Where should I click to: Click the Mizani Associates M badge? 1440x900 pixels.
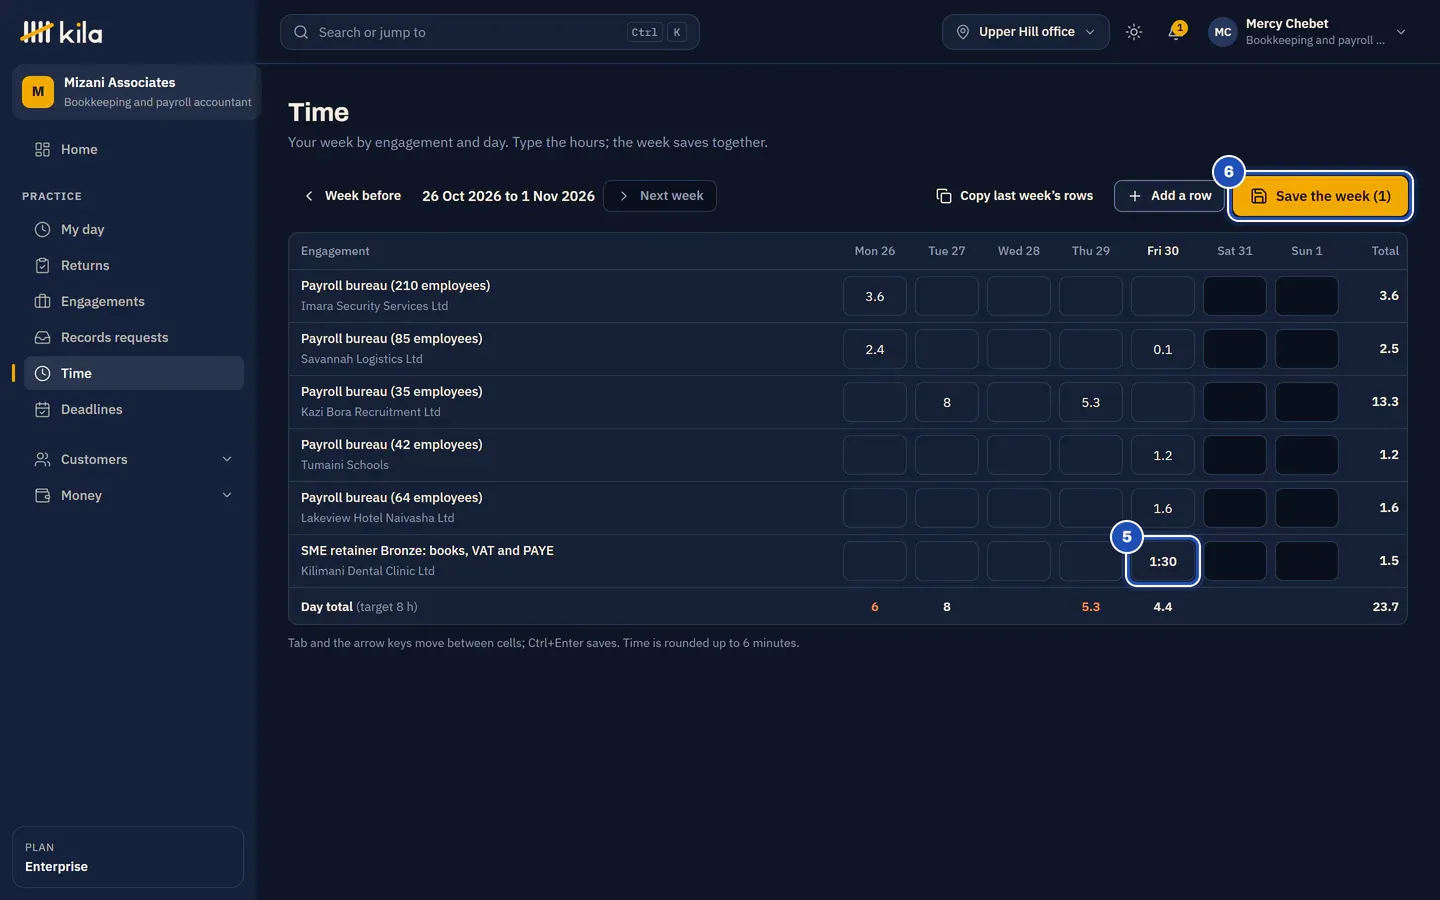38,92
